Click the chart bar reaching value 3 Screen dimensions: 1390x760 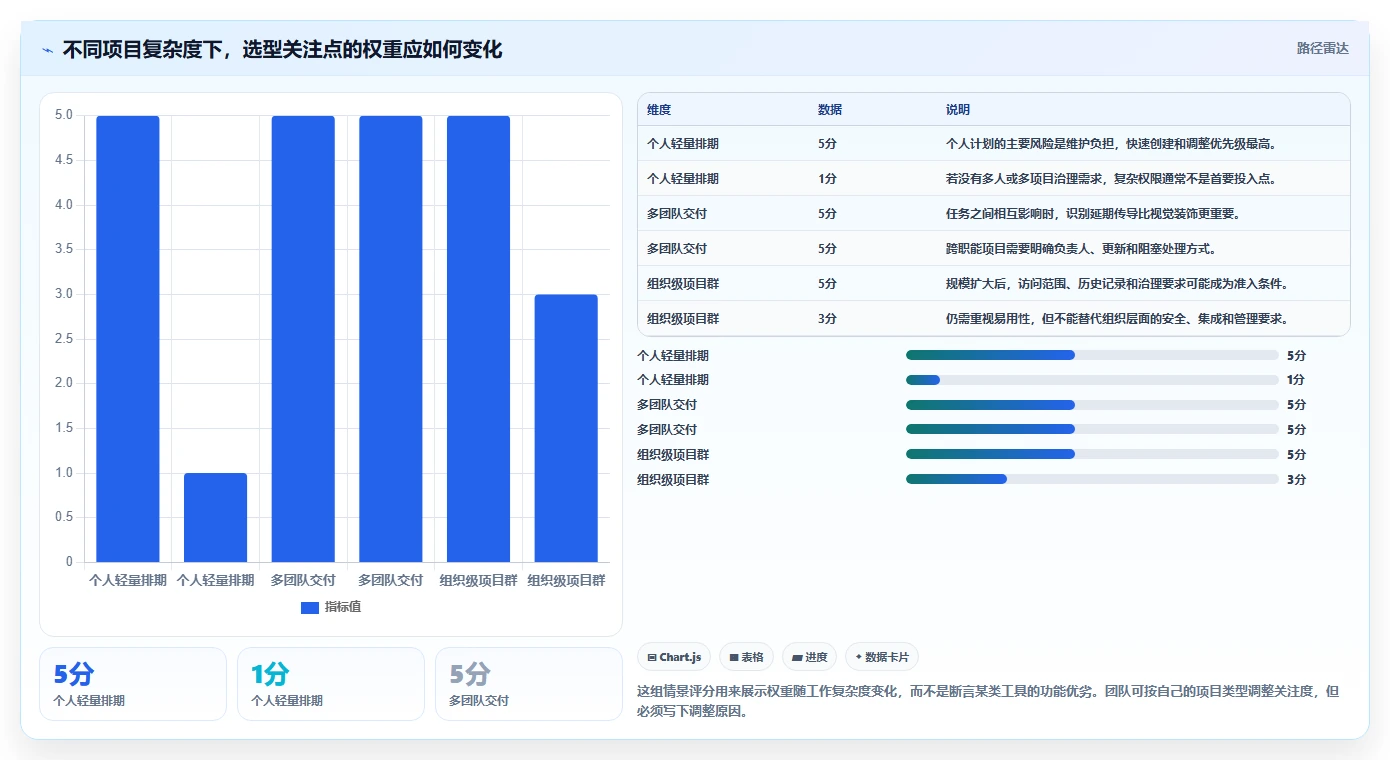(x=566, y=428)
